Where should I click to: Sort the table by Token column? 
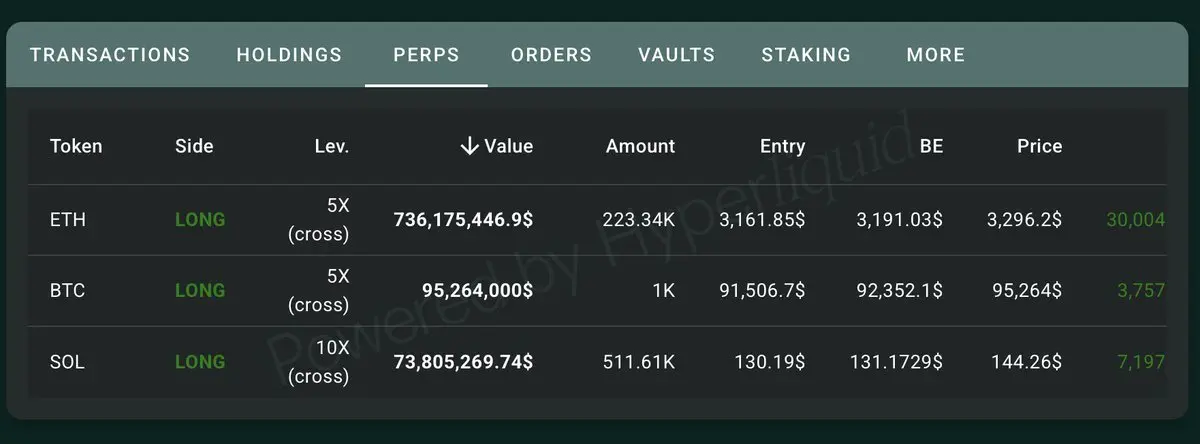tap(76, 146)
